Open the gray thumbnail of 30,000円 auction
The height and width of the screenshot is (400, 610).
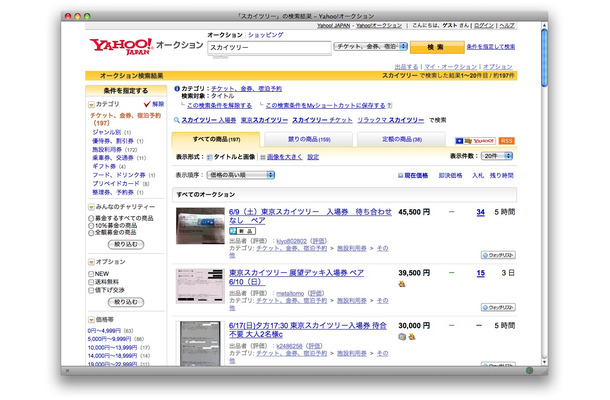[x=200, y=343]
